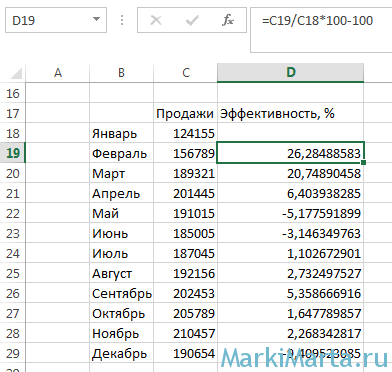This screenshot has height=372, width=392.
Task: Select column B header
Action: coord(121,73)
